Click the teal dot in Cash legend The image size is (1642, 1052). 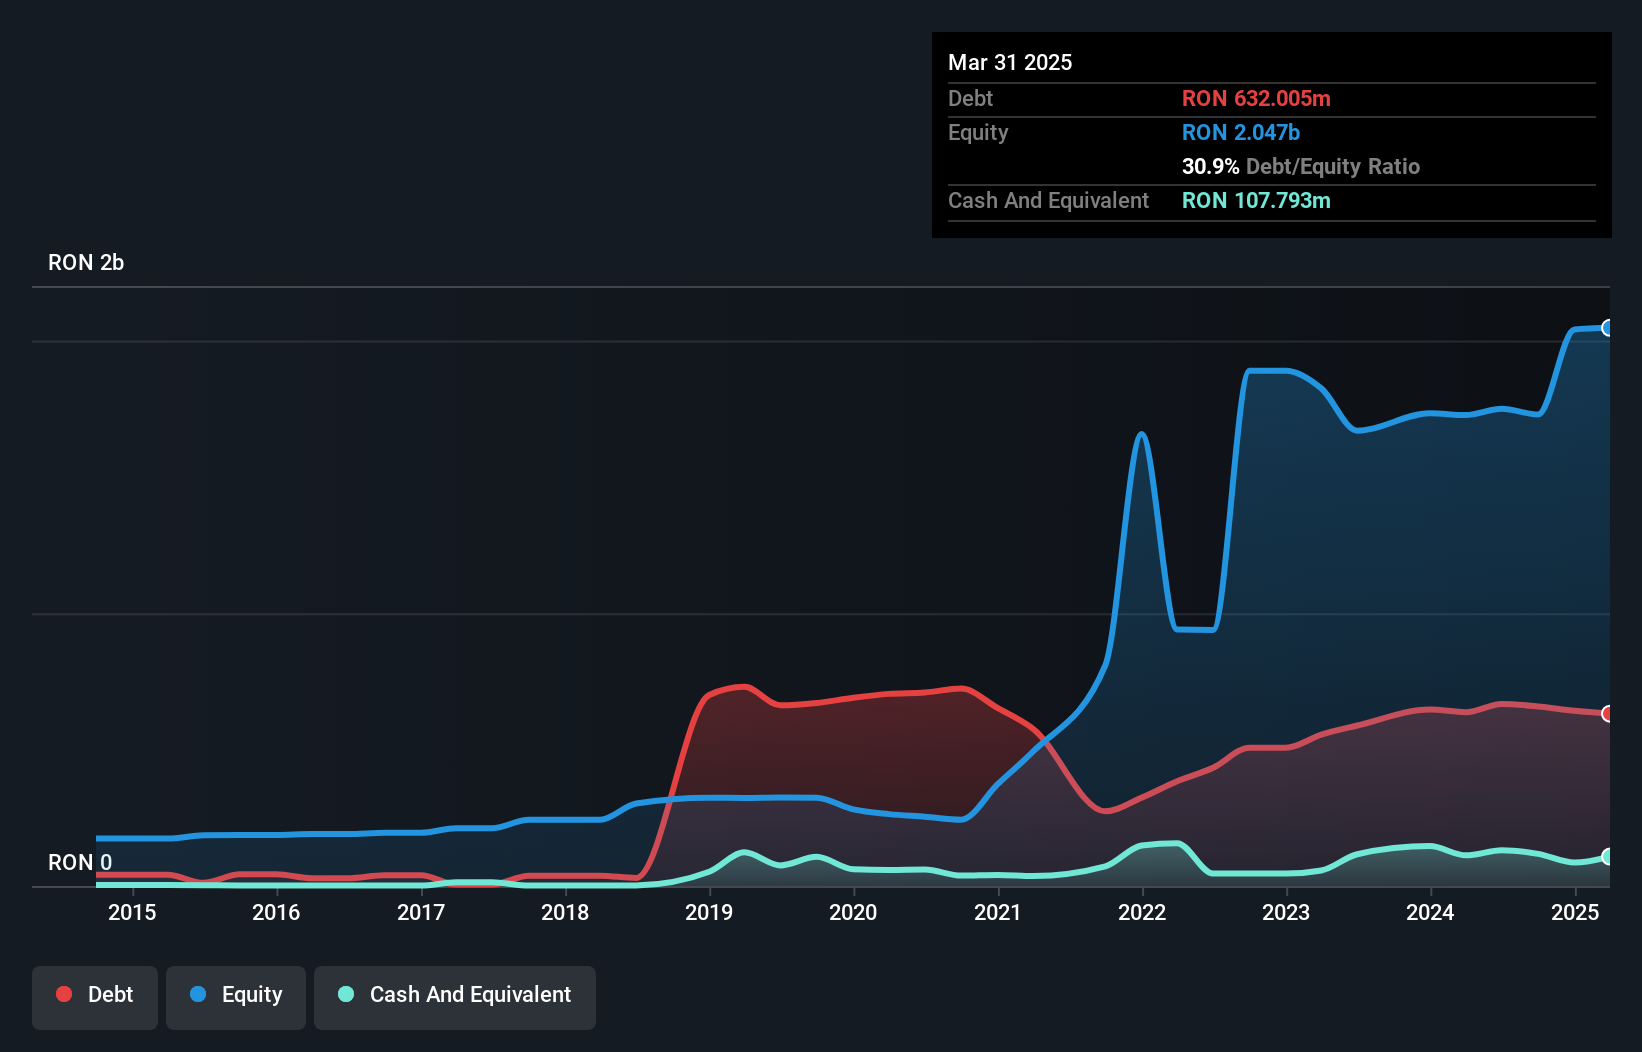(346, 994)
